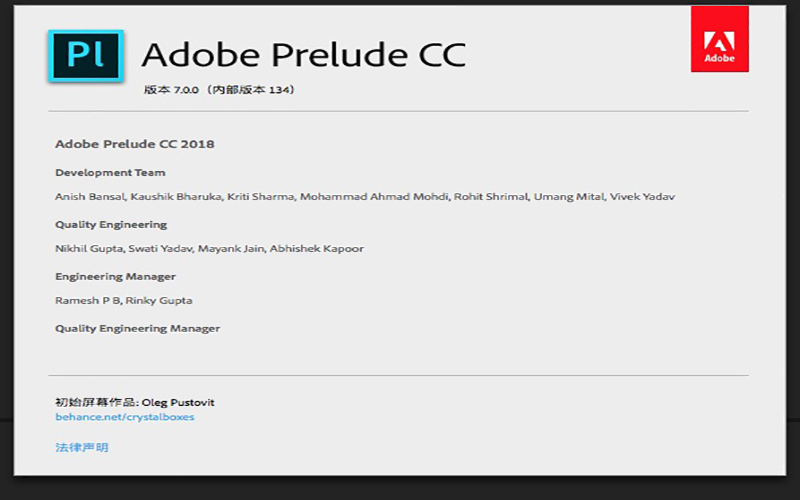Click the Quality Engineering Manager heading
Screen dimensions: 800x500
pyautogui.click(x=138, y=329)
